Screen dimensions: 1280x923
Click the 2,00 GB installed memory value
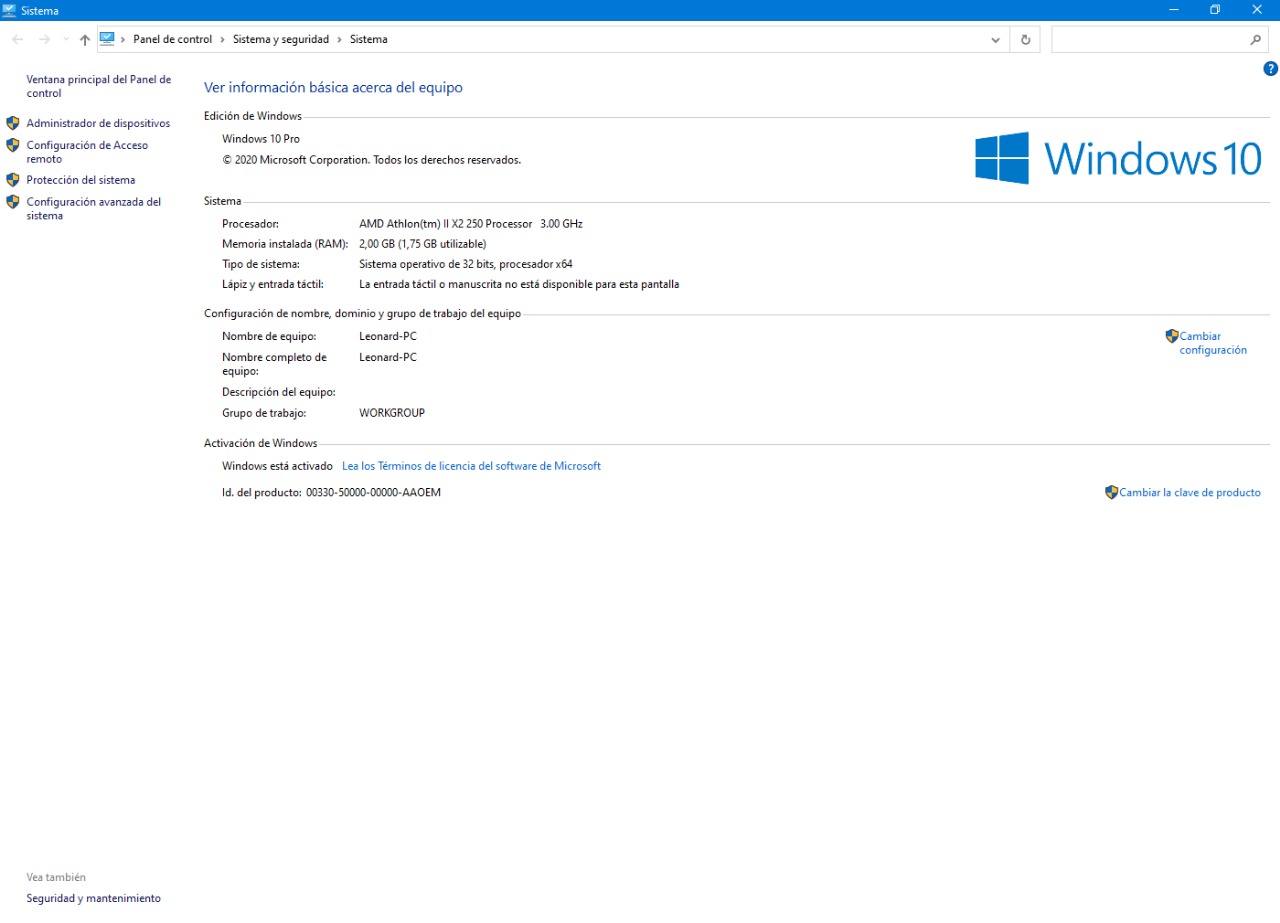[x=423, y=244]
